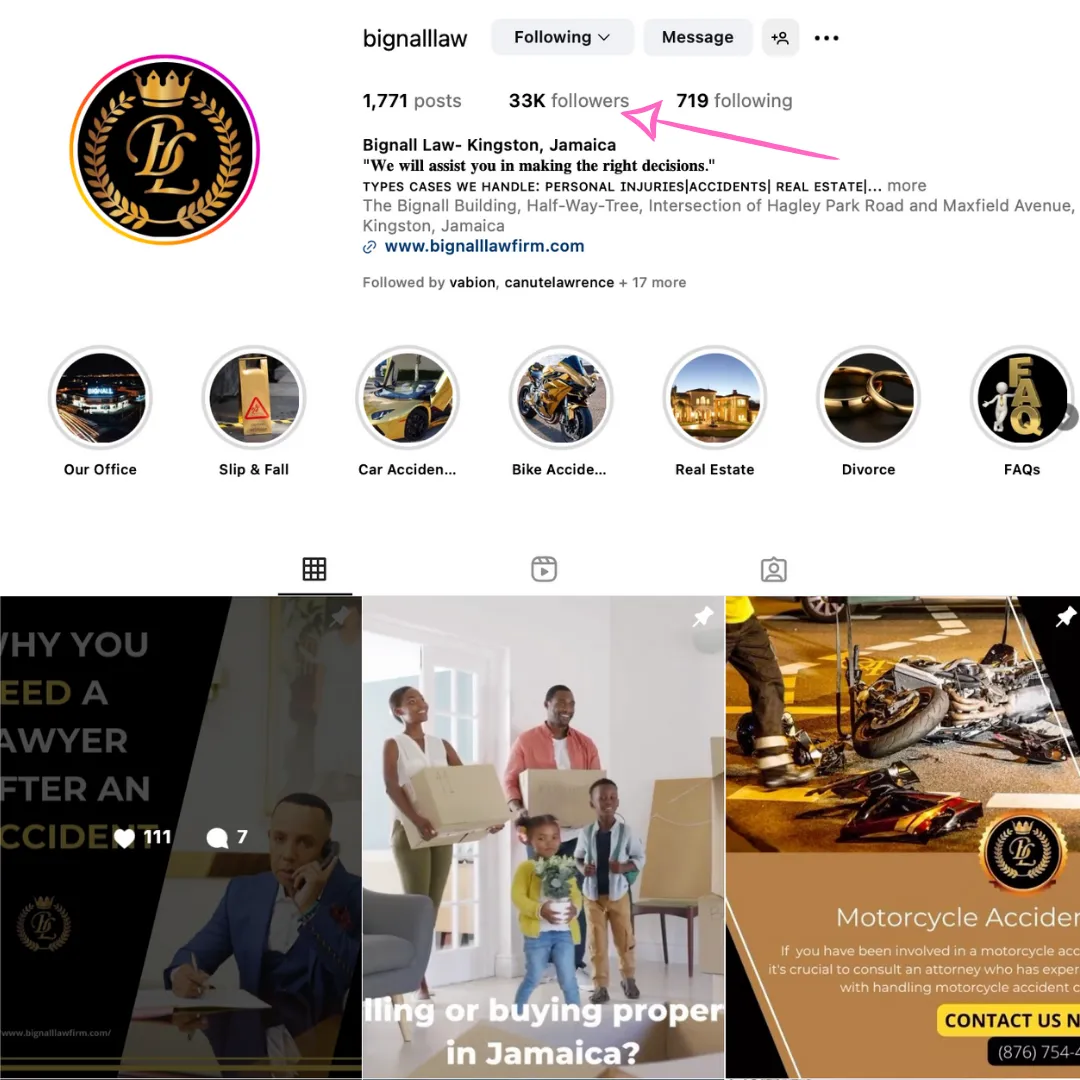Open the Bike Accident highlight

tap(561, 397)
